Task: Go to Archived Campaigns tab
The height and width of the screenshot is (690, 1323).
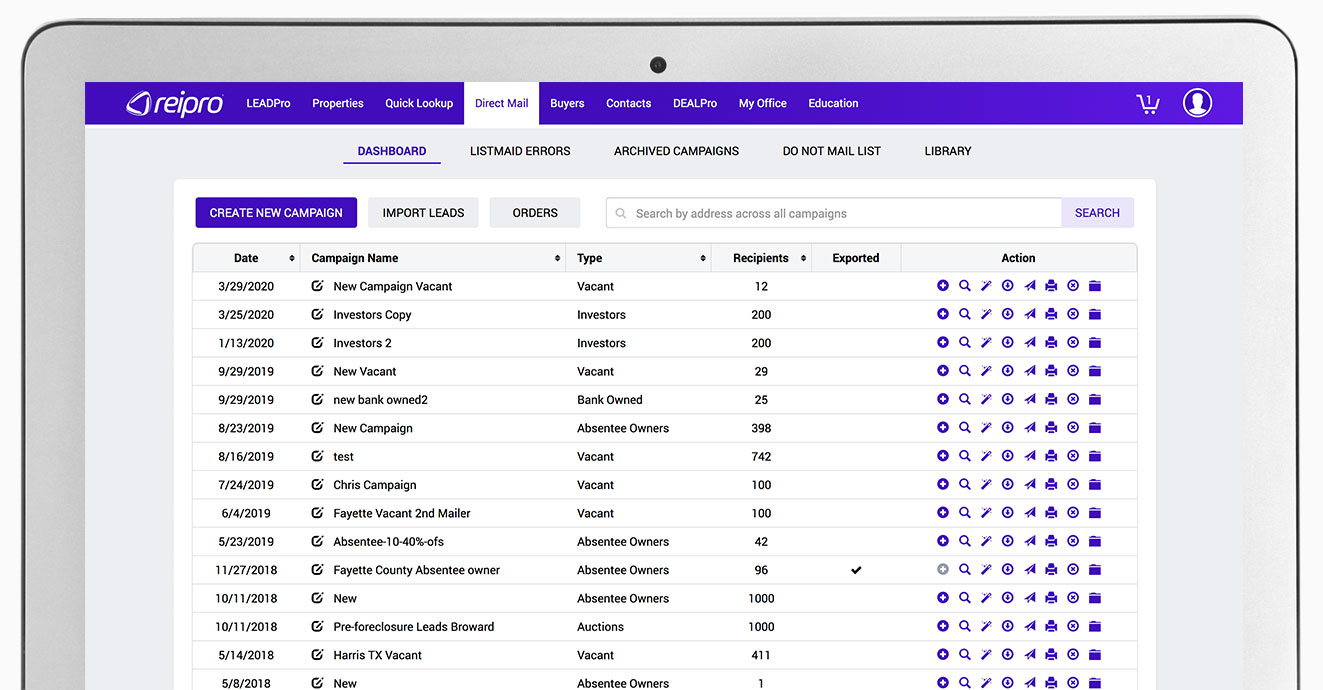Action: tap(676, 151)
